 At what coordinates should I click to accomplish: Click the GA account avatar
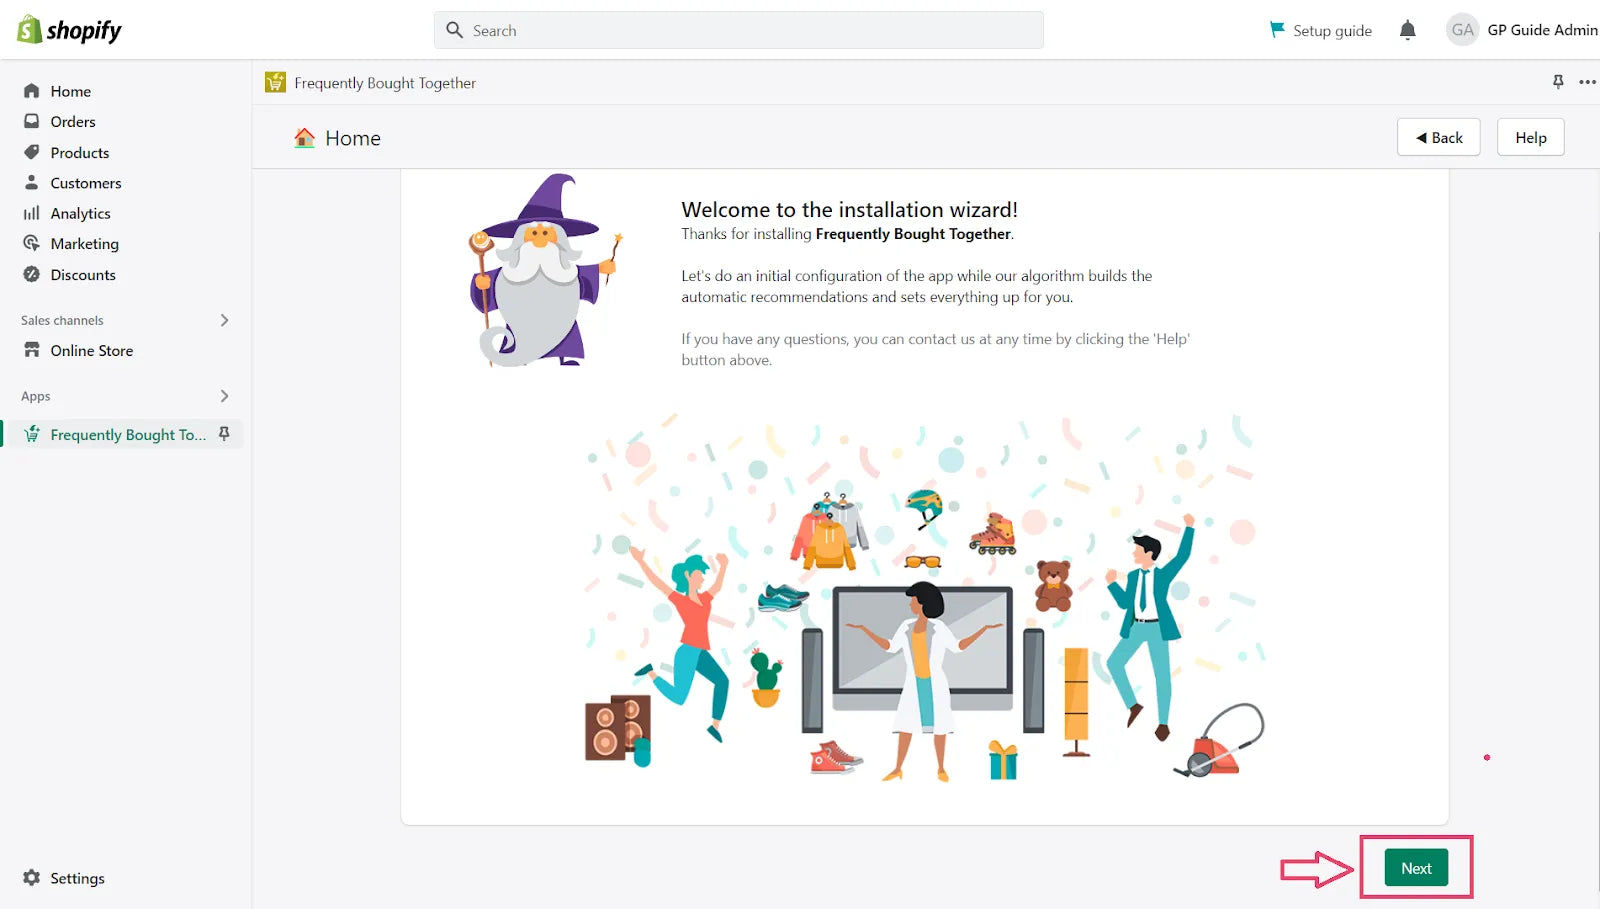click(x=1462, y=30)
